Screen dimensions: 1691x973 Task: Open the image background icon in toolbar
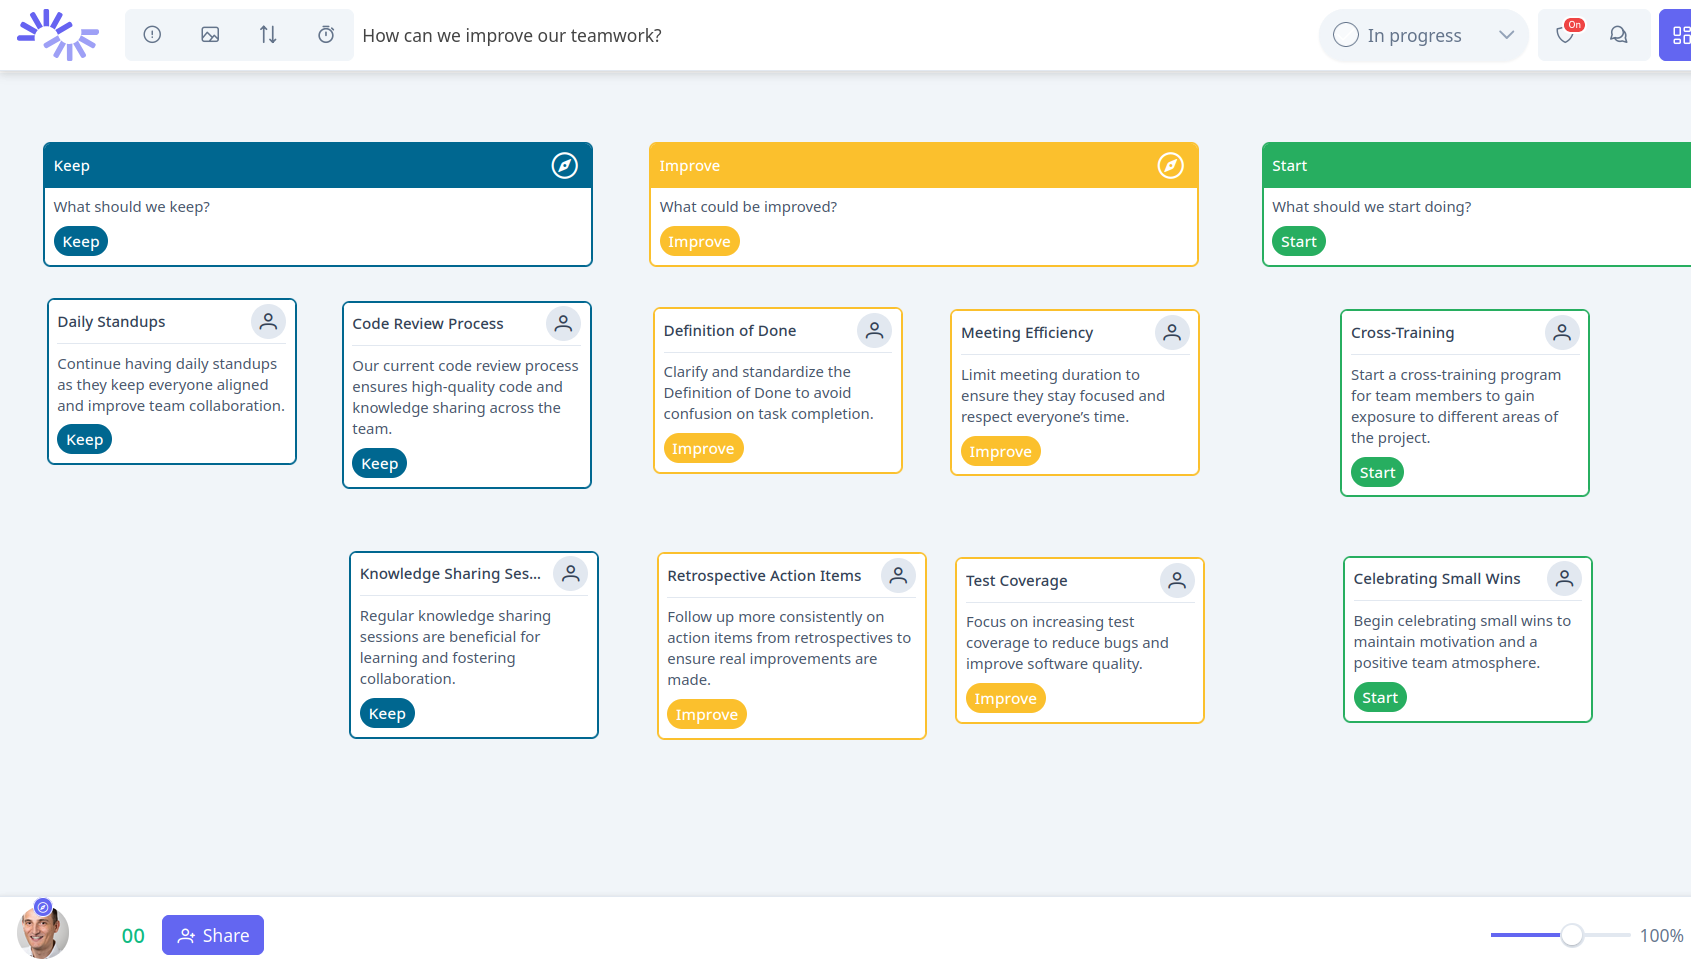pos(210,35)
